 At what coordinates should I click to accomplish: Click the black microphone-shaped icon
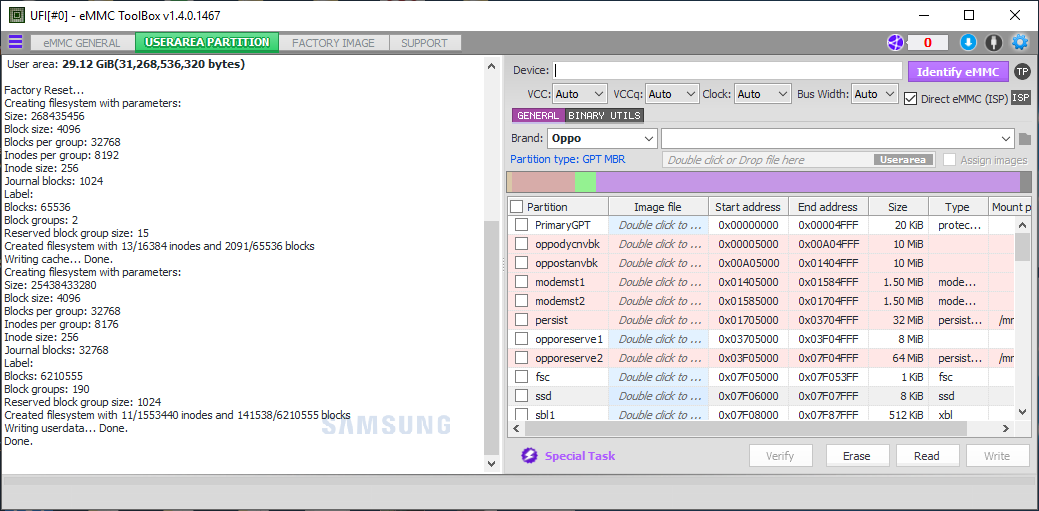point(993,42)
